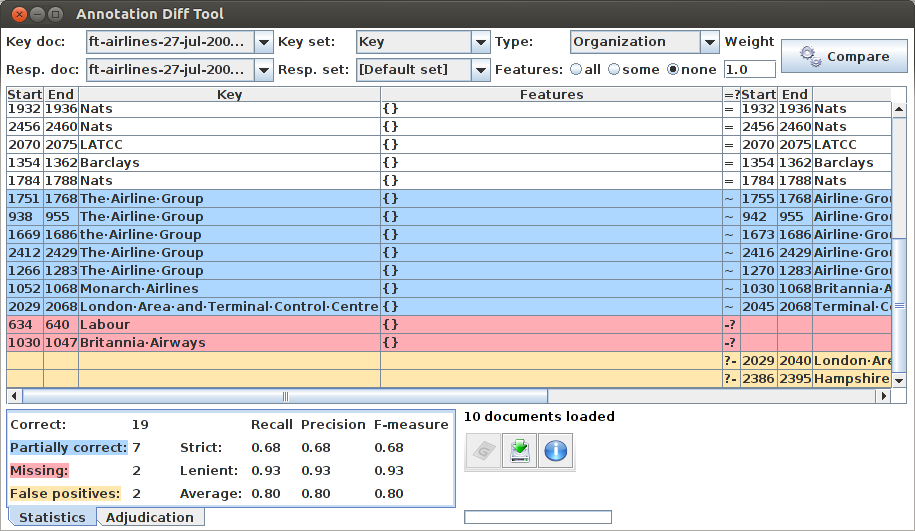Click the left End column header
The image size is (915, 531).
pyautogui.click(x=61, y=95)
